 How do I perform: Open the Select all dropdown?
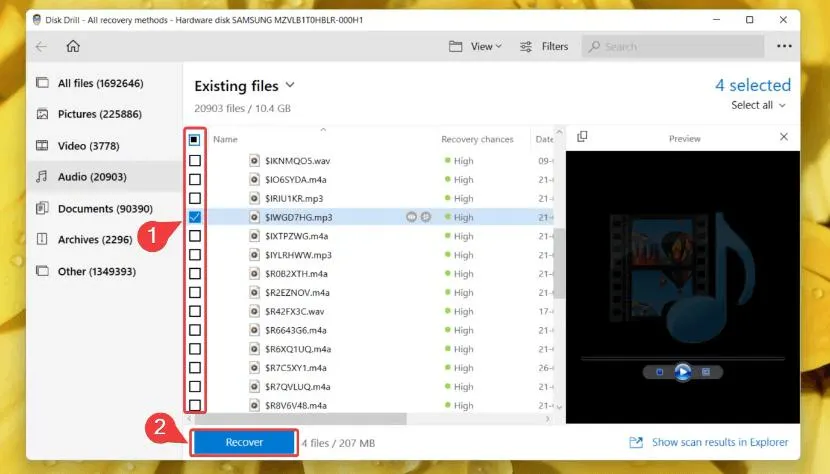[x=758, y=105]
